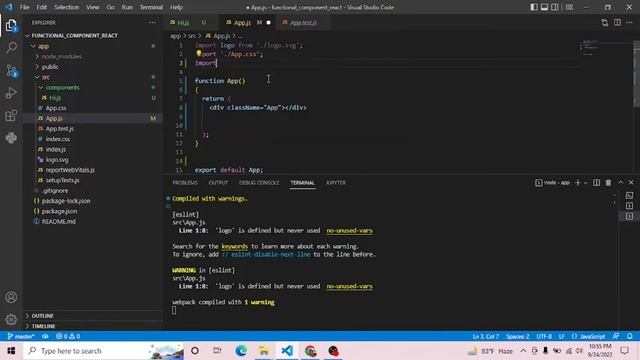Toggle primary sidebar layout icon
The height and width of the screenshot is (360, 640).
pyautogui.click(x=534, y=7)
